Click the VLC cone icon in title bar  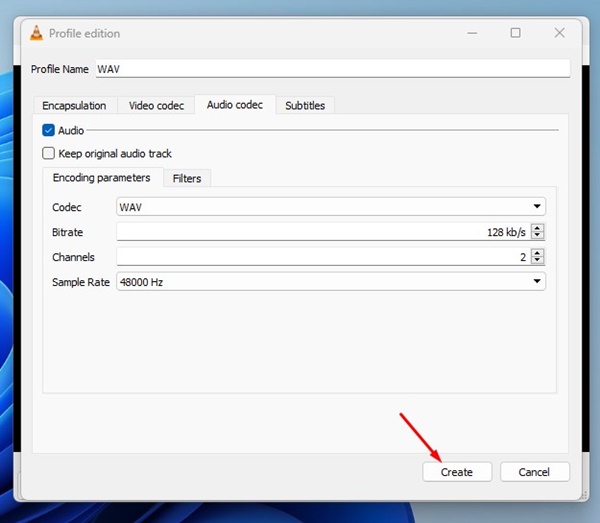(36, 33)
